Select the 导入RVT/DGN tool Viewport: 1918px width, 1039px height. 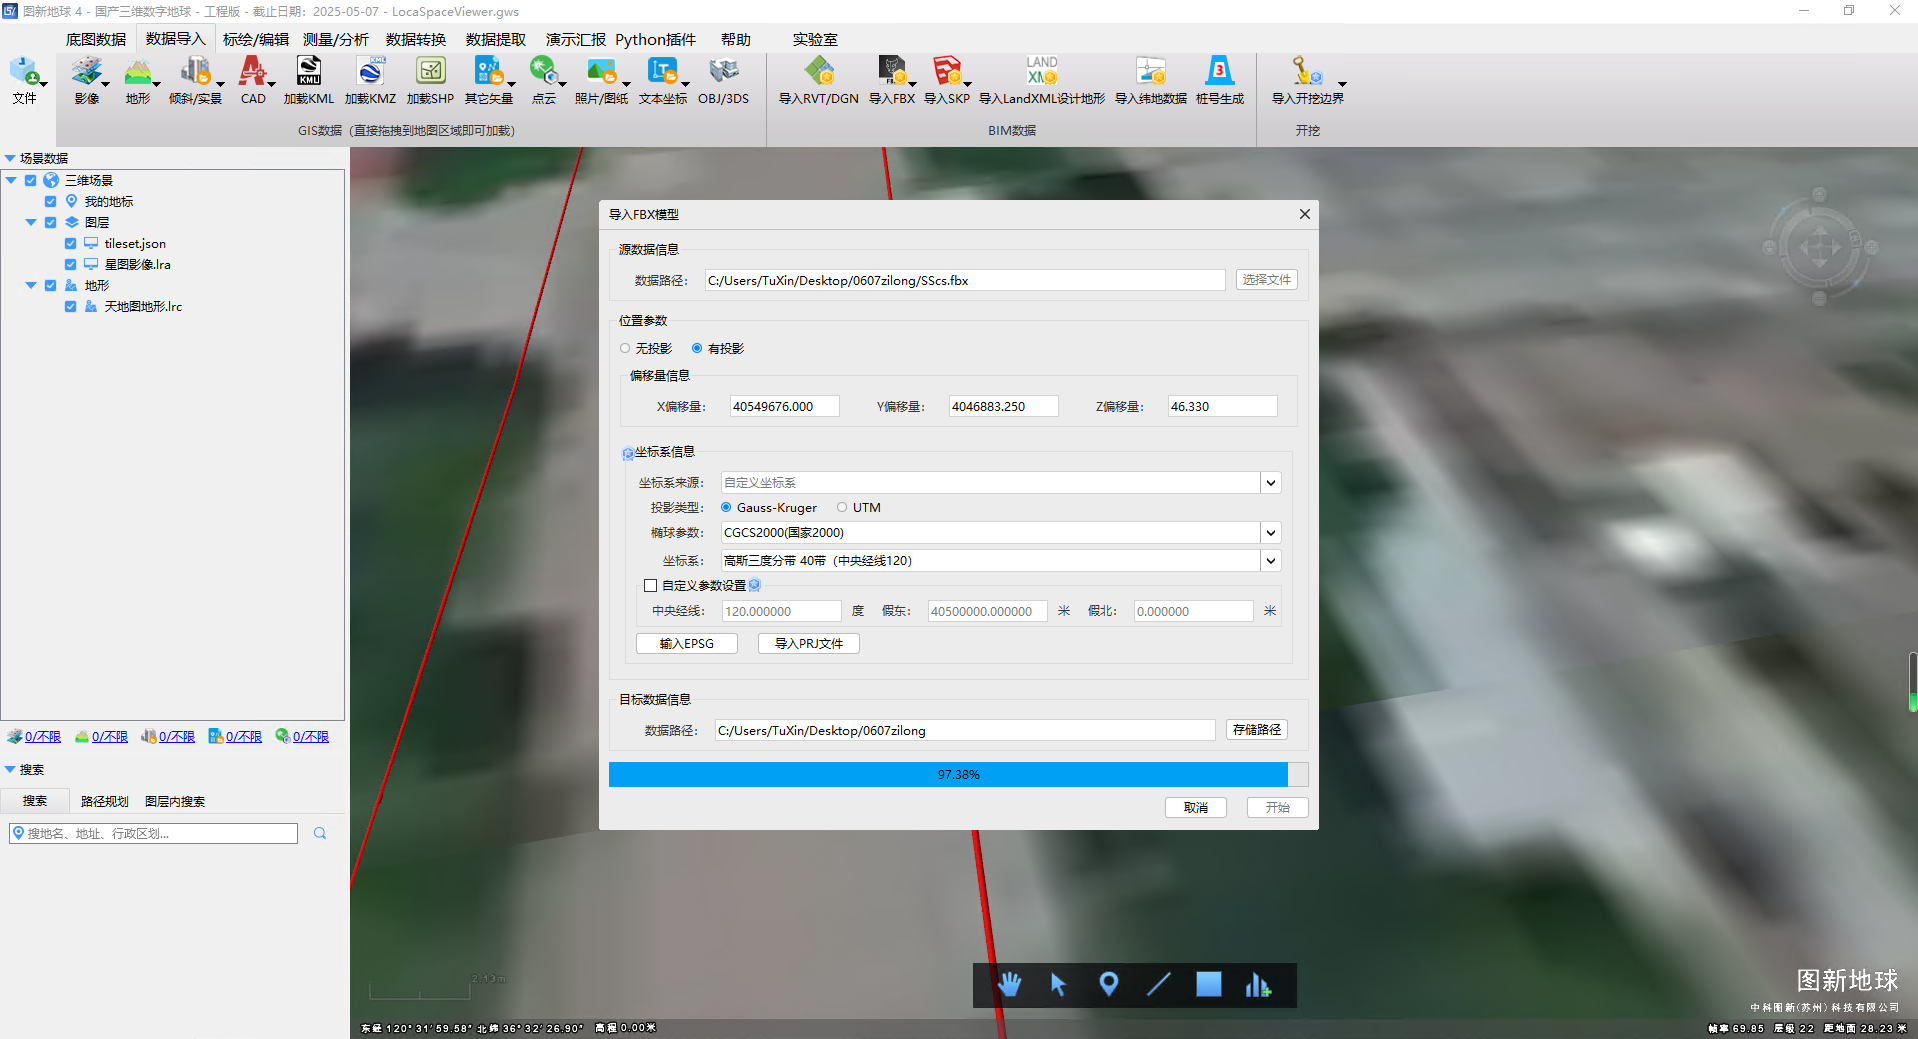click(819, 80)
